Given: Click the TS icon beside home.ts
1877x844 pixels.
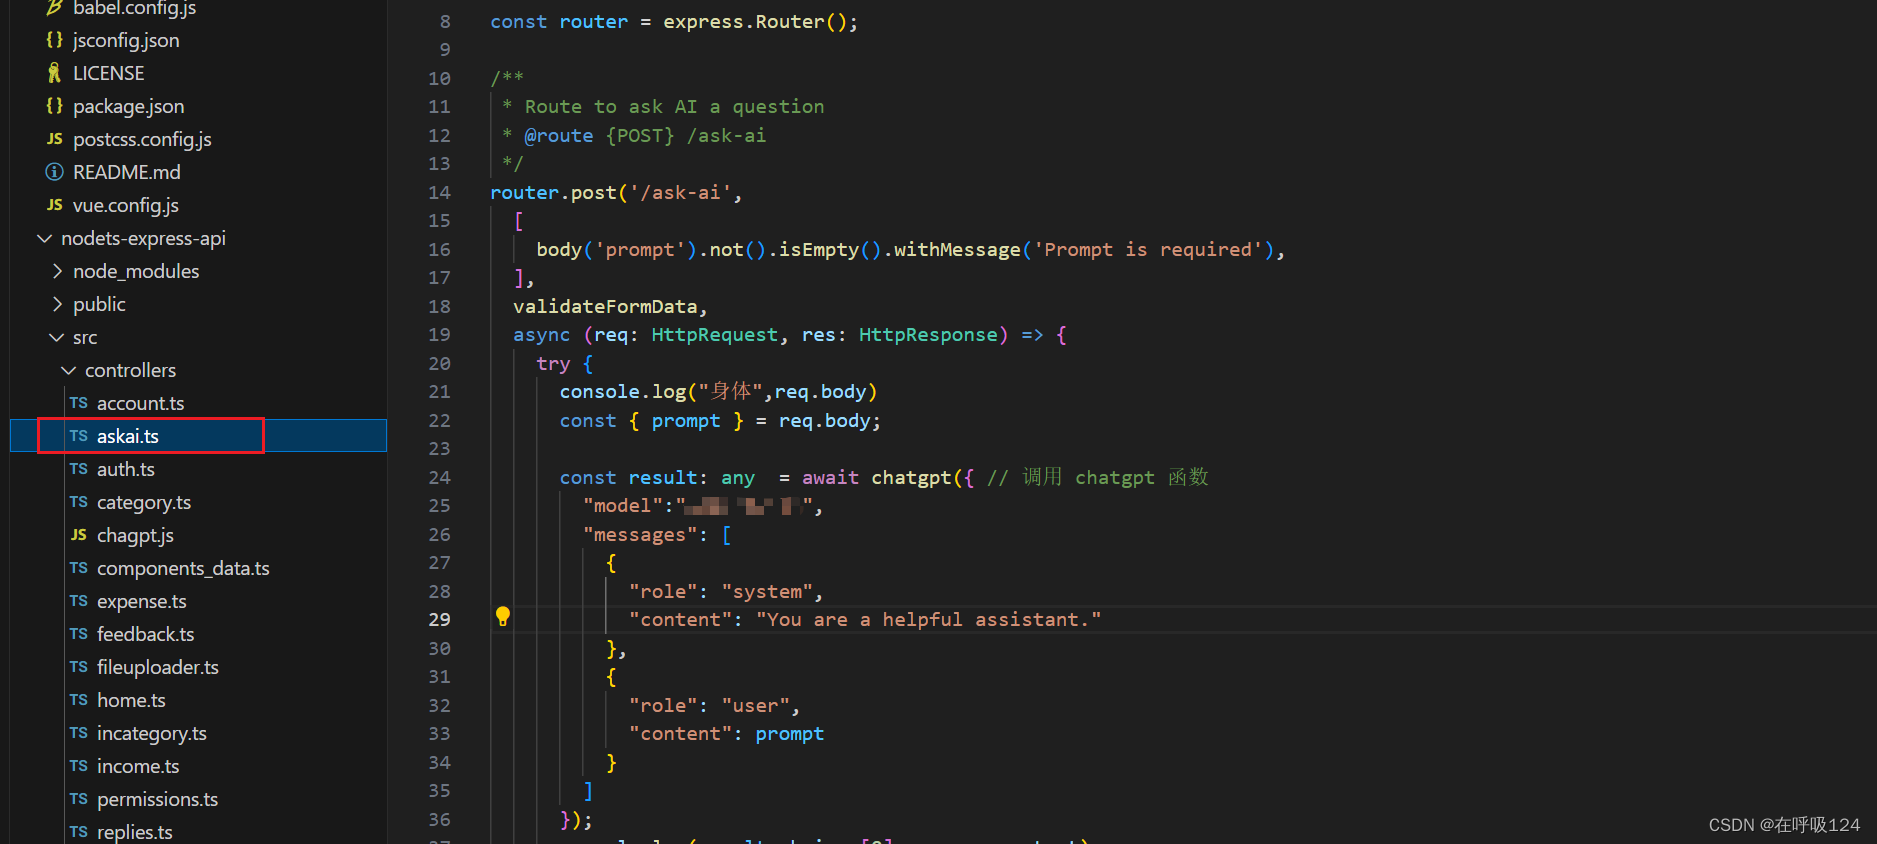Looking at the screenshot, I should 79,700.
